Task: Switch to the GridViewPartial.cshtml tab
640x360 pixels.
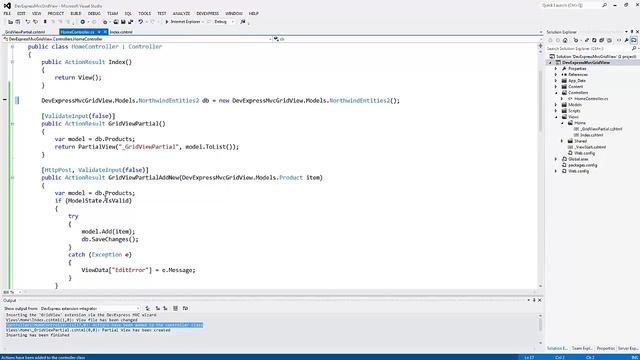Action: pos(25,32)
